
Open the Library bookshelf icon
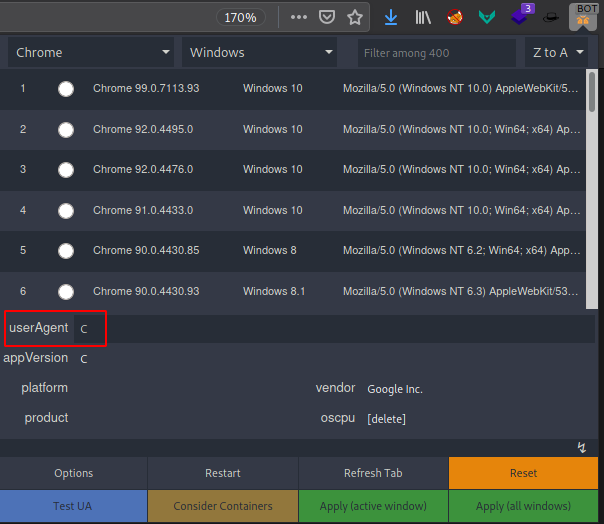423,17
